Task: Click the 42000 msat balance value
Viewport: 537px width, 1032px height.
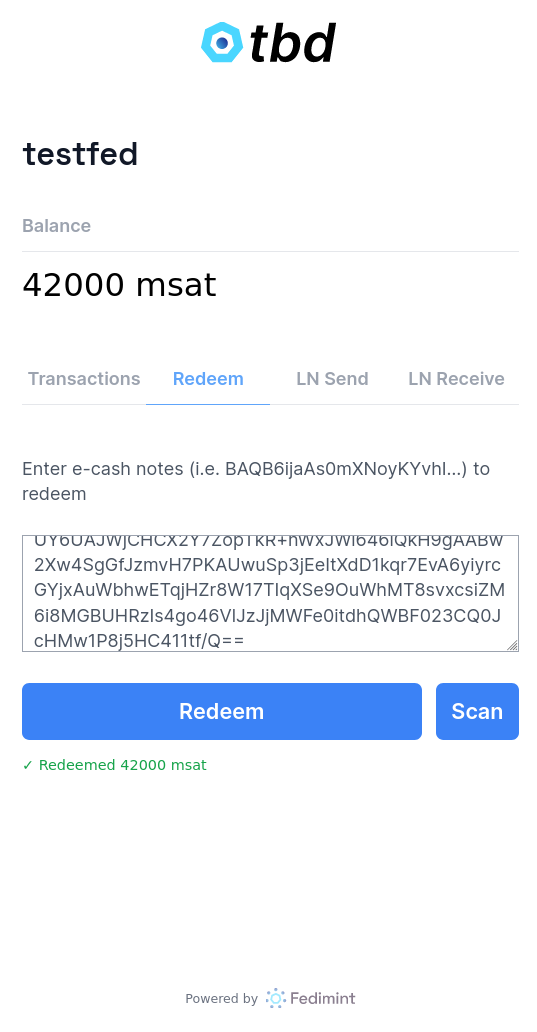Action: tap(119, 286)
